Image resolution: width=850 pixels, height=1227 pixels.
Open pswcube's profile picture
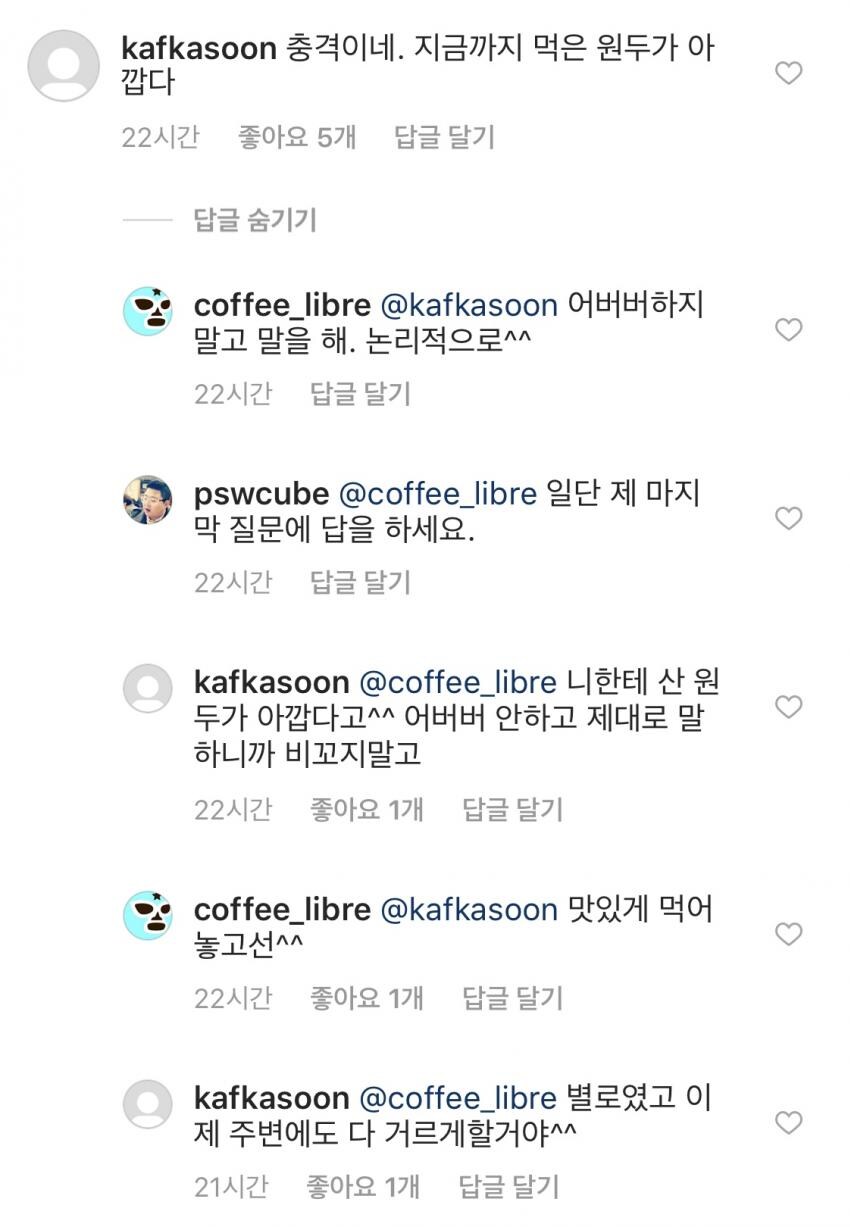pyautogui.click(x=147, y=499)
